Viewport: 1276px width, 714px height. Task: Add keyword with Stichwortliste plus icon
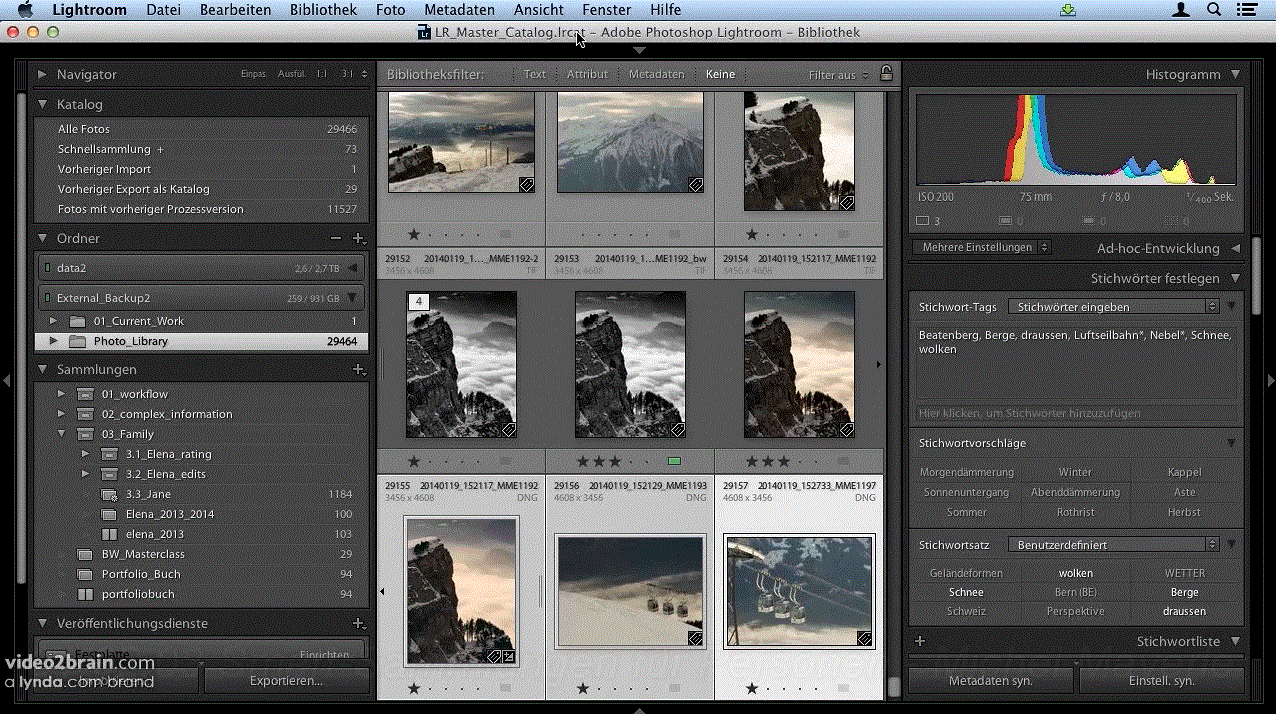920,642
